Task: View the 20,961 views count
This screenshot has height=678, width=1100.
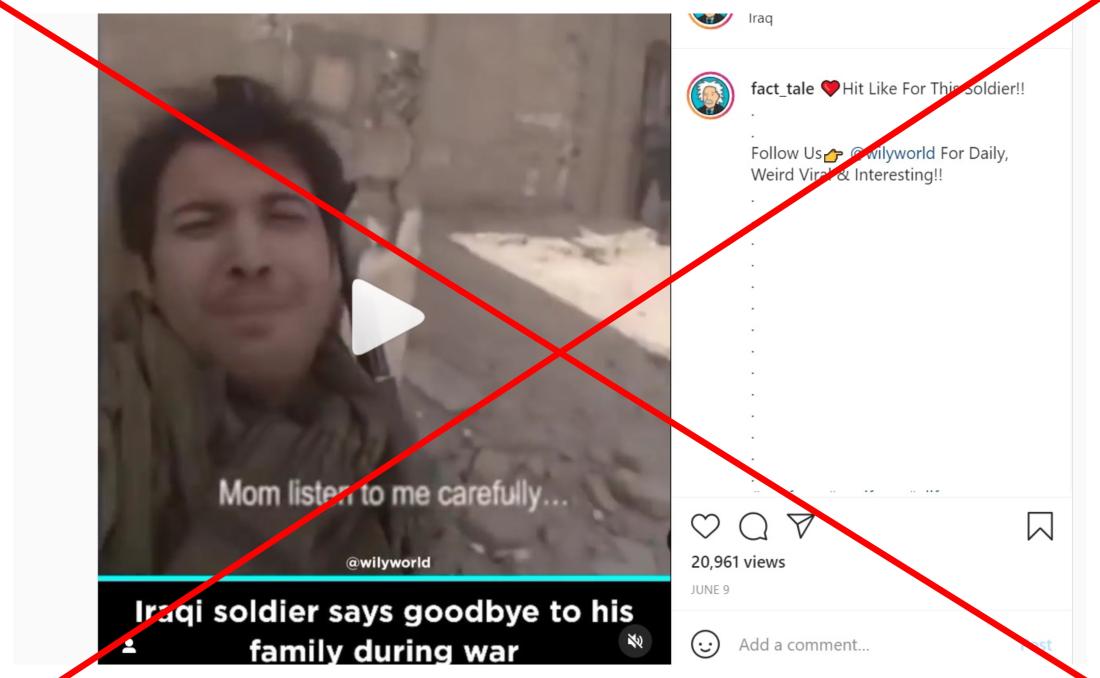Action: (738, 561)
